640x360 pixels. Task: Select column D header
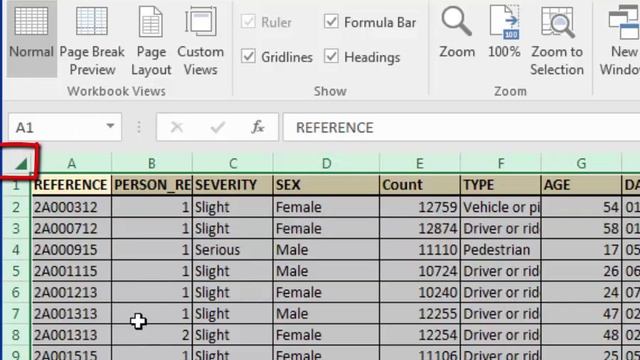326,164
